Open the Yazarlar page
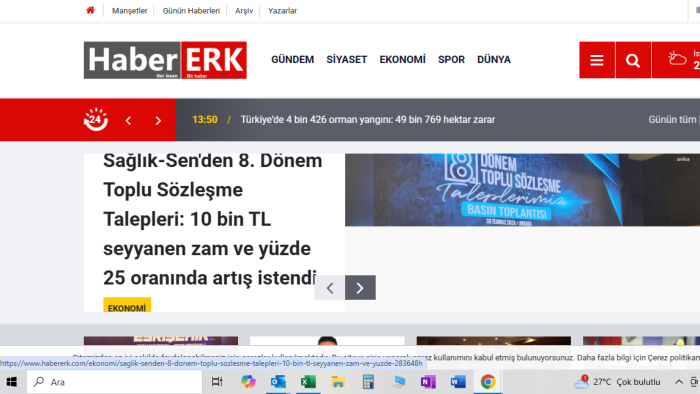 (x=282, y=11)
